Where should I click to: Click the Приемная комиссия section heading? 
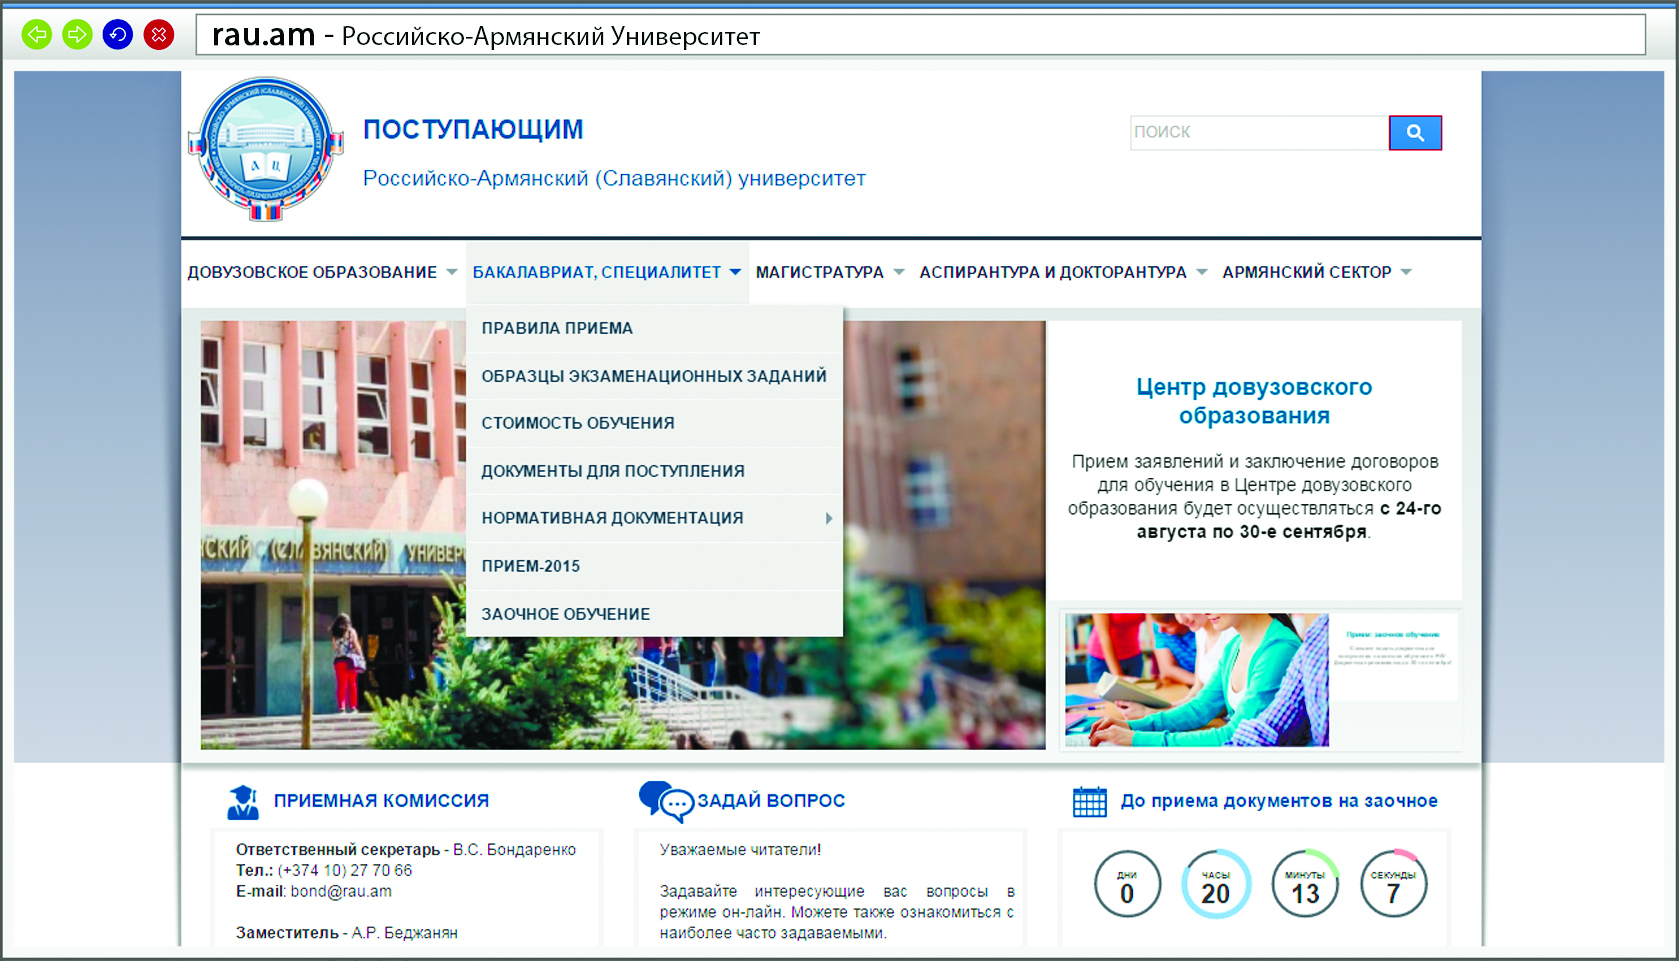click(381, 801)
